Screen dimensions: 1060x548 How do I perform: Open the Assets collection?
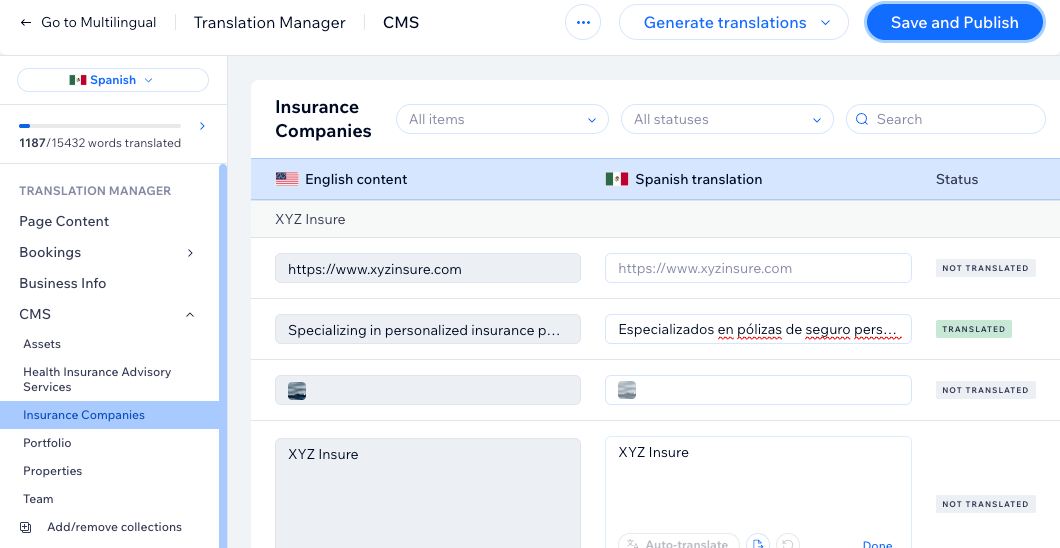tap(42, 344)
